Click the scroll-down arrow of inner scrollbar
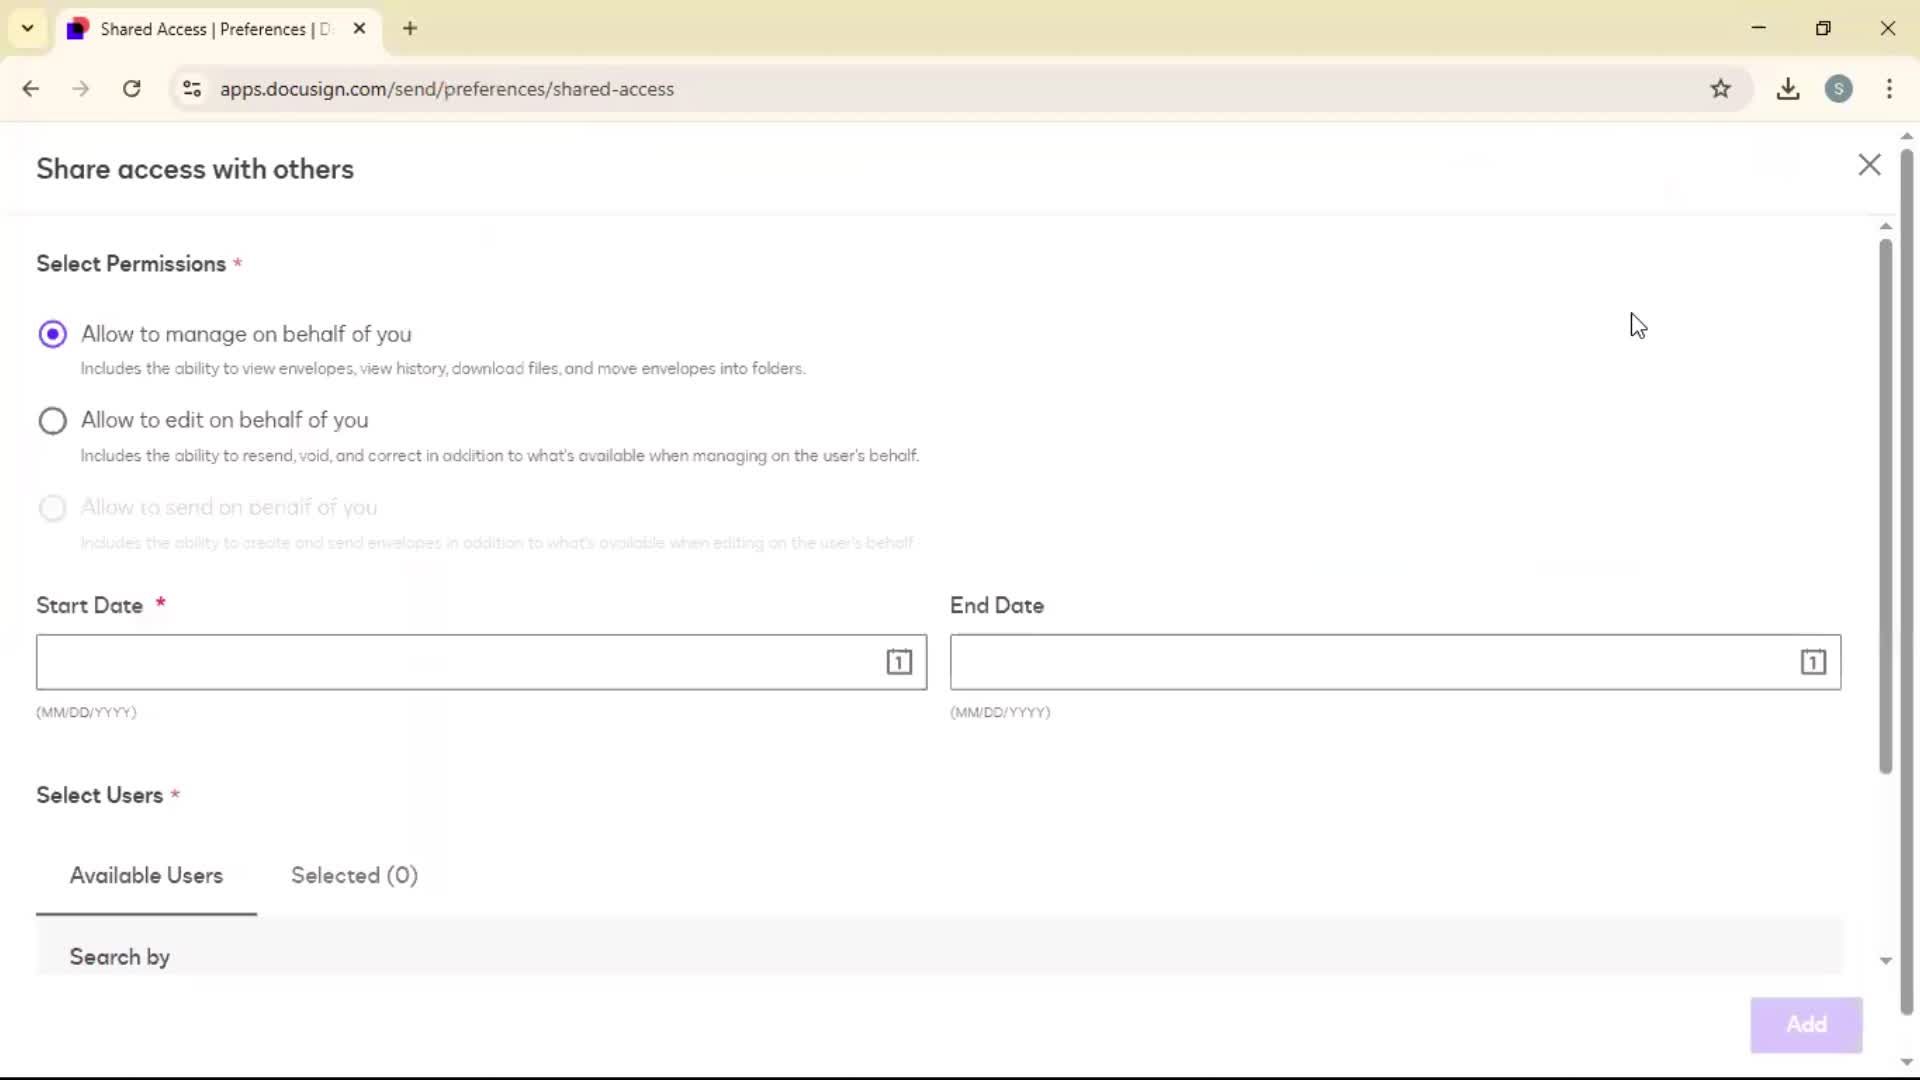1920x1080 pixels. [1885, 961]
